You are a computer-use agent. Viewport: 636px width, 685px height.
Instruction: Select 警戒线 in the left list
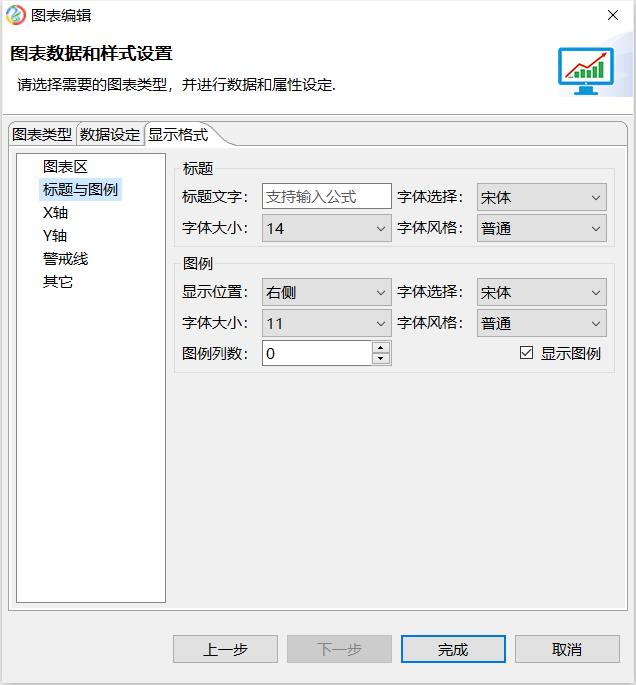(x=65, y=258)
